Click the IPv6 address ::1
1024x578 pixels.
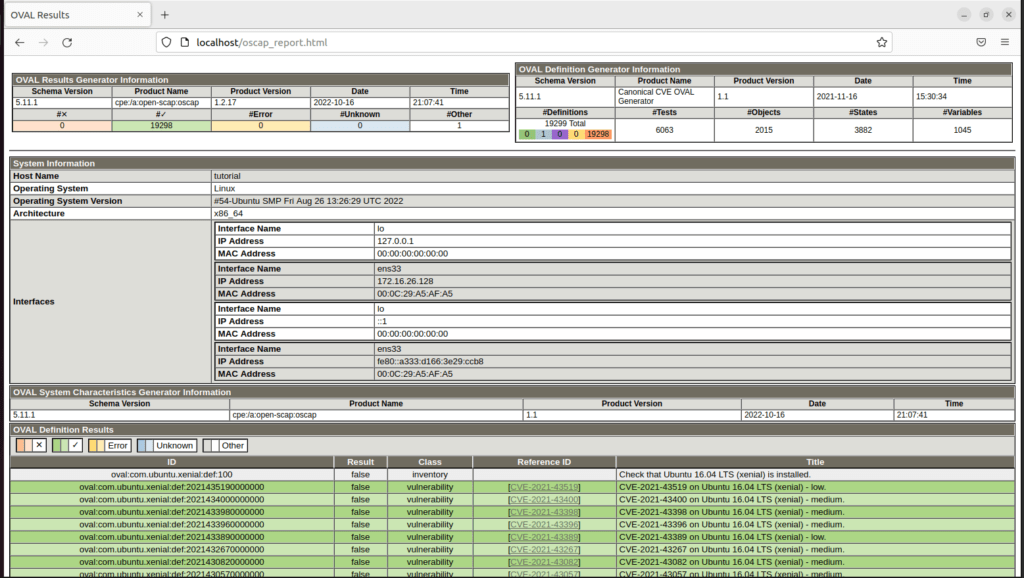coord(382,321)
